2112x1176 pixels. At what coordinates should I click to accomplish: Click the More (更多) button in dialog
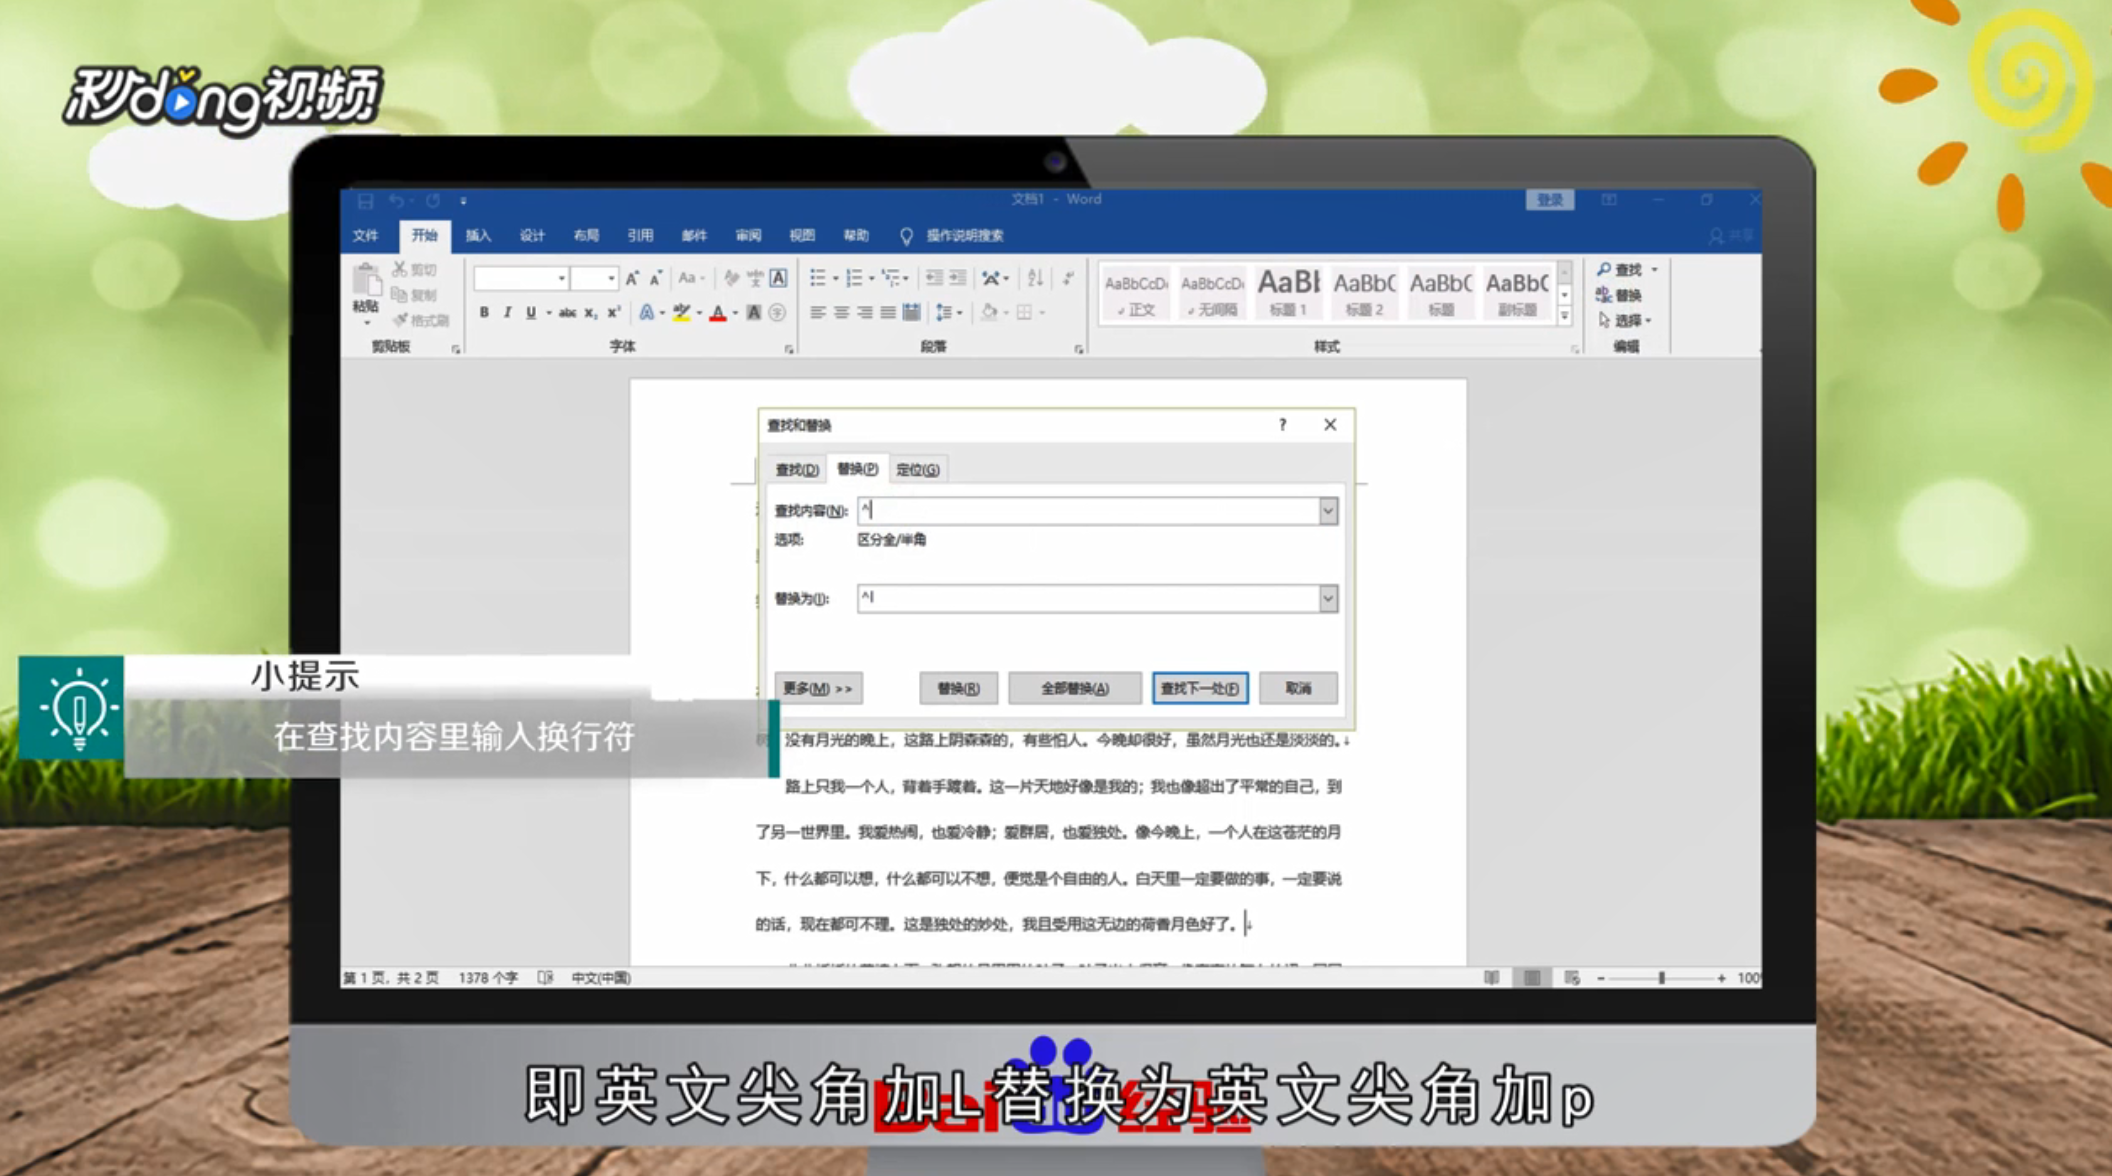pyautogui.click(x=818, y=688)
